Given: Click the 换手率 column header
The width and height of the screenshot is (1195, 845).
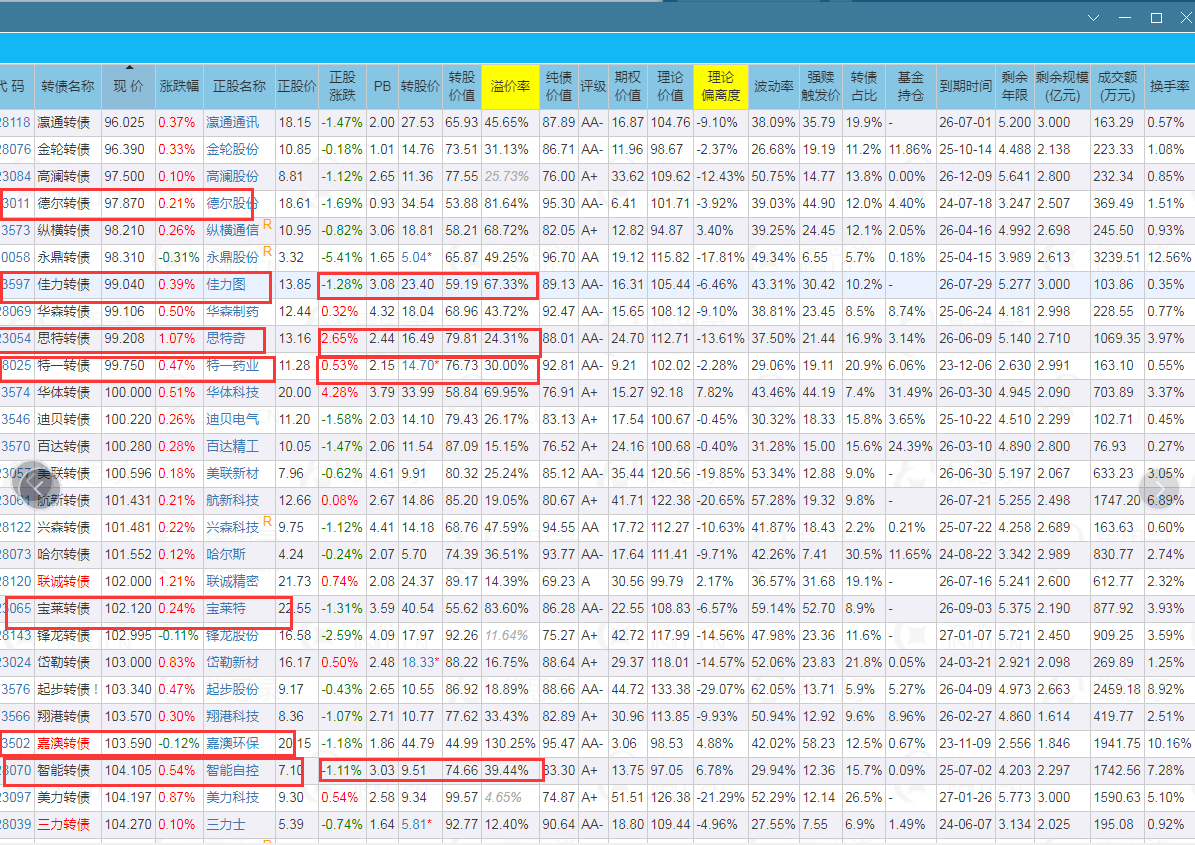Looking at the screenshot, I should [x=1169, y=86].
